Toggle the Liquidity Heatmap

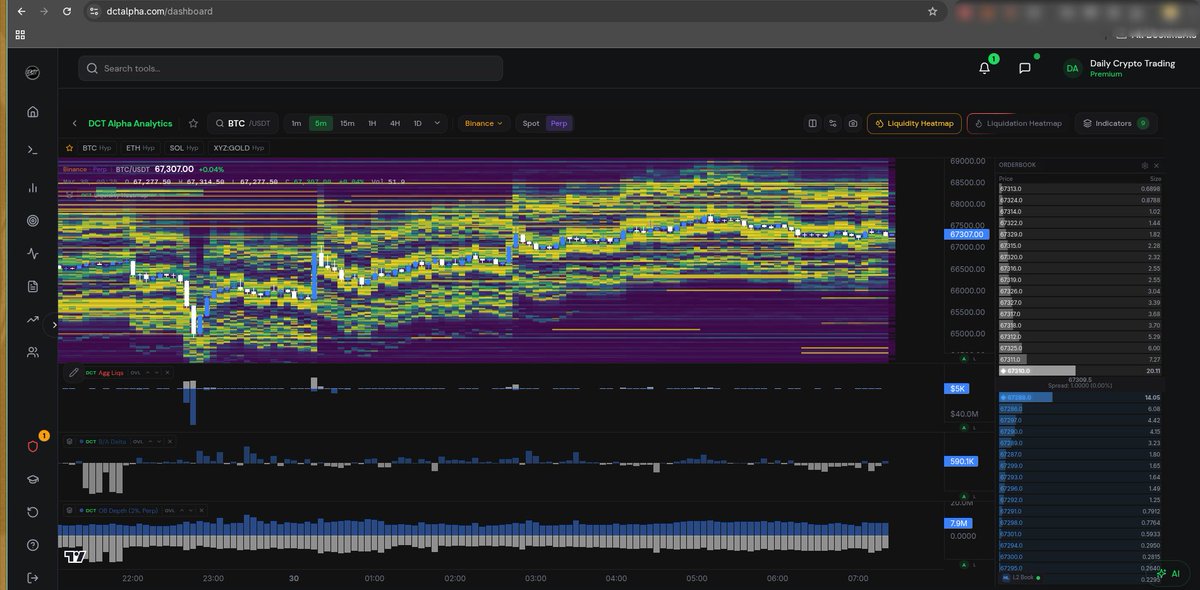(914, 123)
